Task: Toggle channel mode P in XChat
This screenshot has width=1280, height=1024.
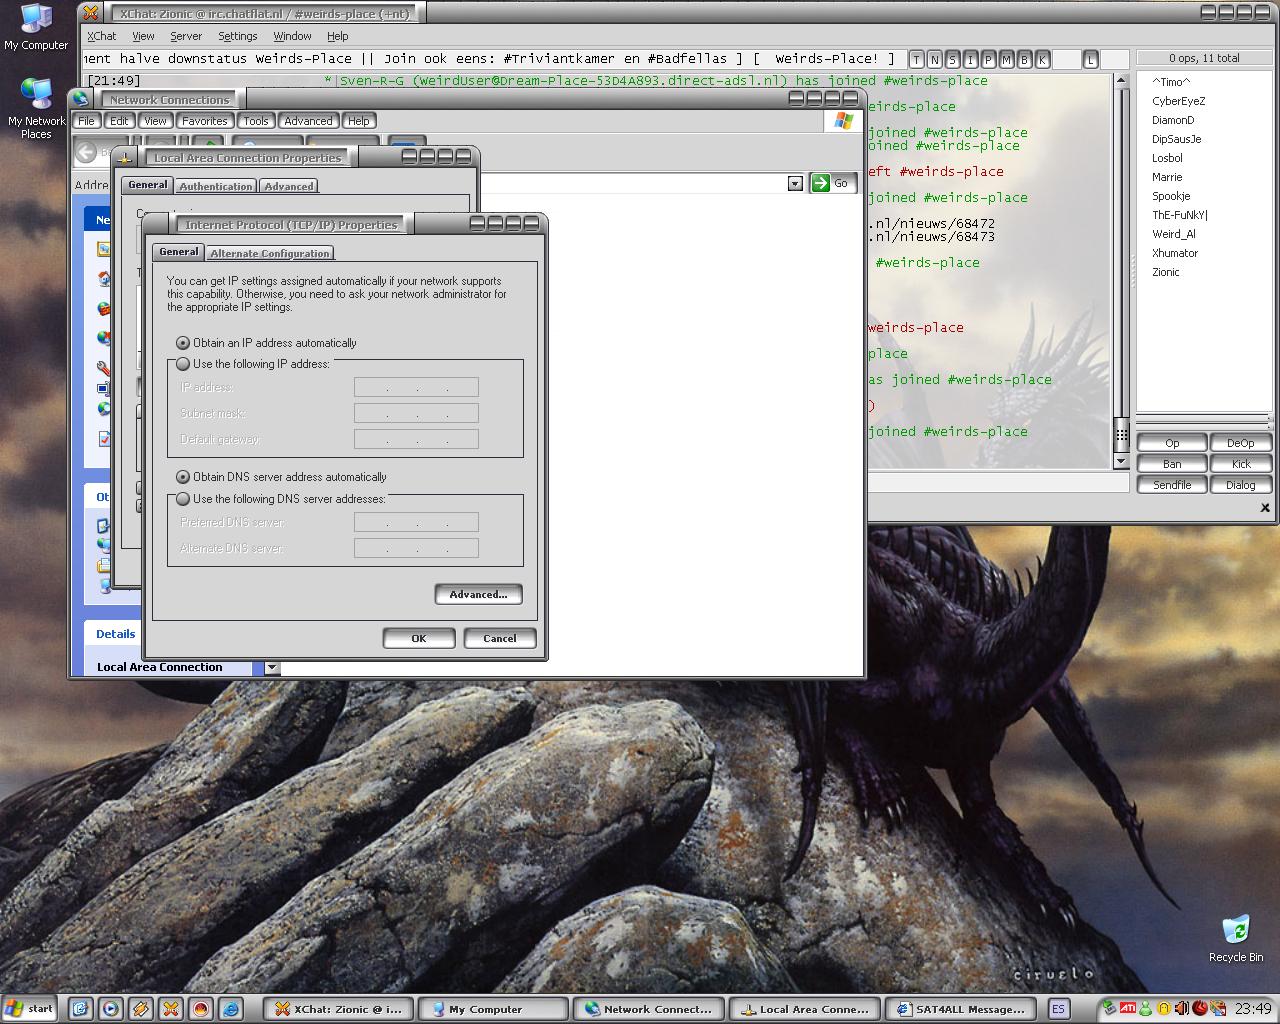Action: (988, 60)
